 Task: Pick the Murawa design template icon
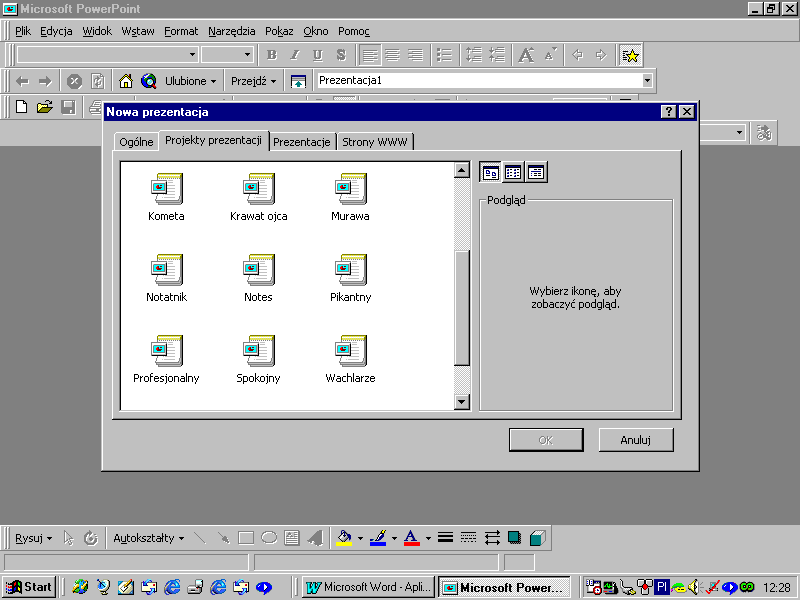pos(350,188)
